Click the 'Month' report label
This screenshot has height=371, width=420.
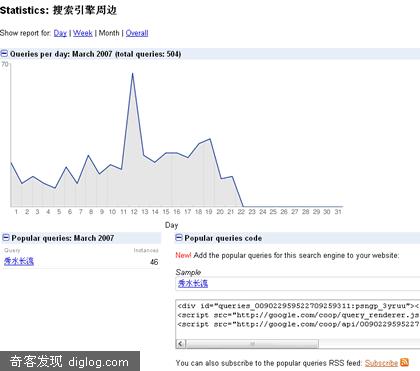point(109,33)
